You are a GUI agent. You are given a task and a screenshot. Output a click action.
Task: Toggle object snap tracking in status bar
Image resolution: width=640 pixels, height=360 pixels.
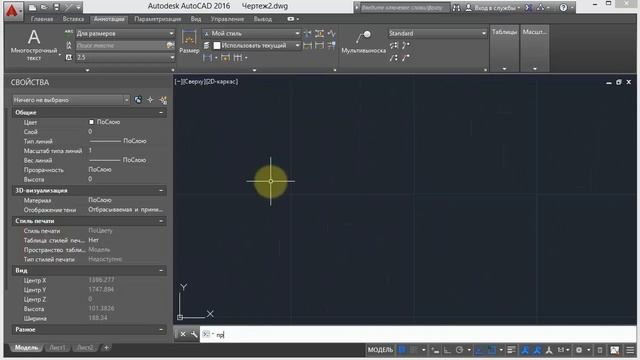(x=479, y=350)
